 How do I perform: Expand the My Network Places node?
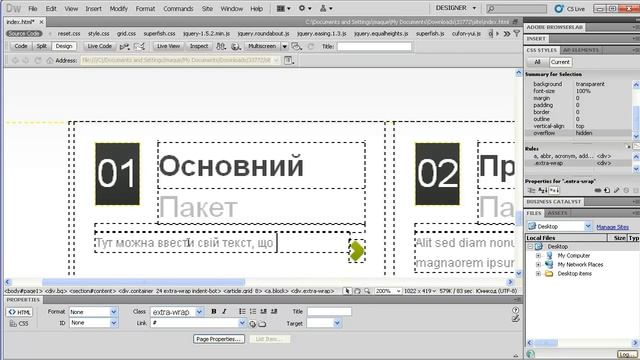click(x=538, y=264)
